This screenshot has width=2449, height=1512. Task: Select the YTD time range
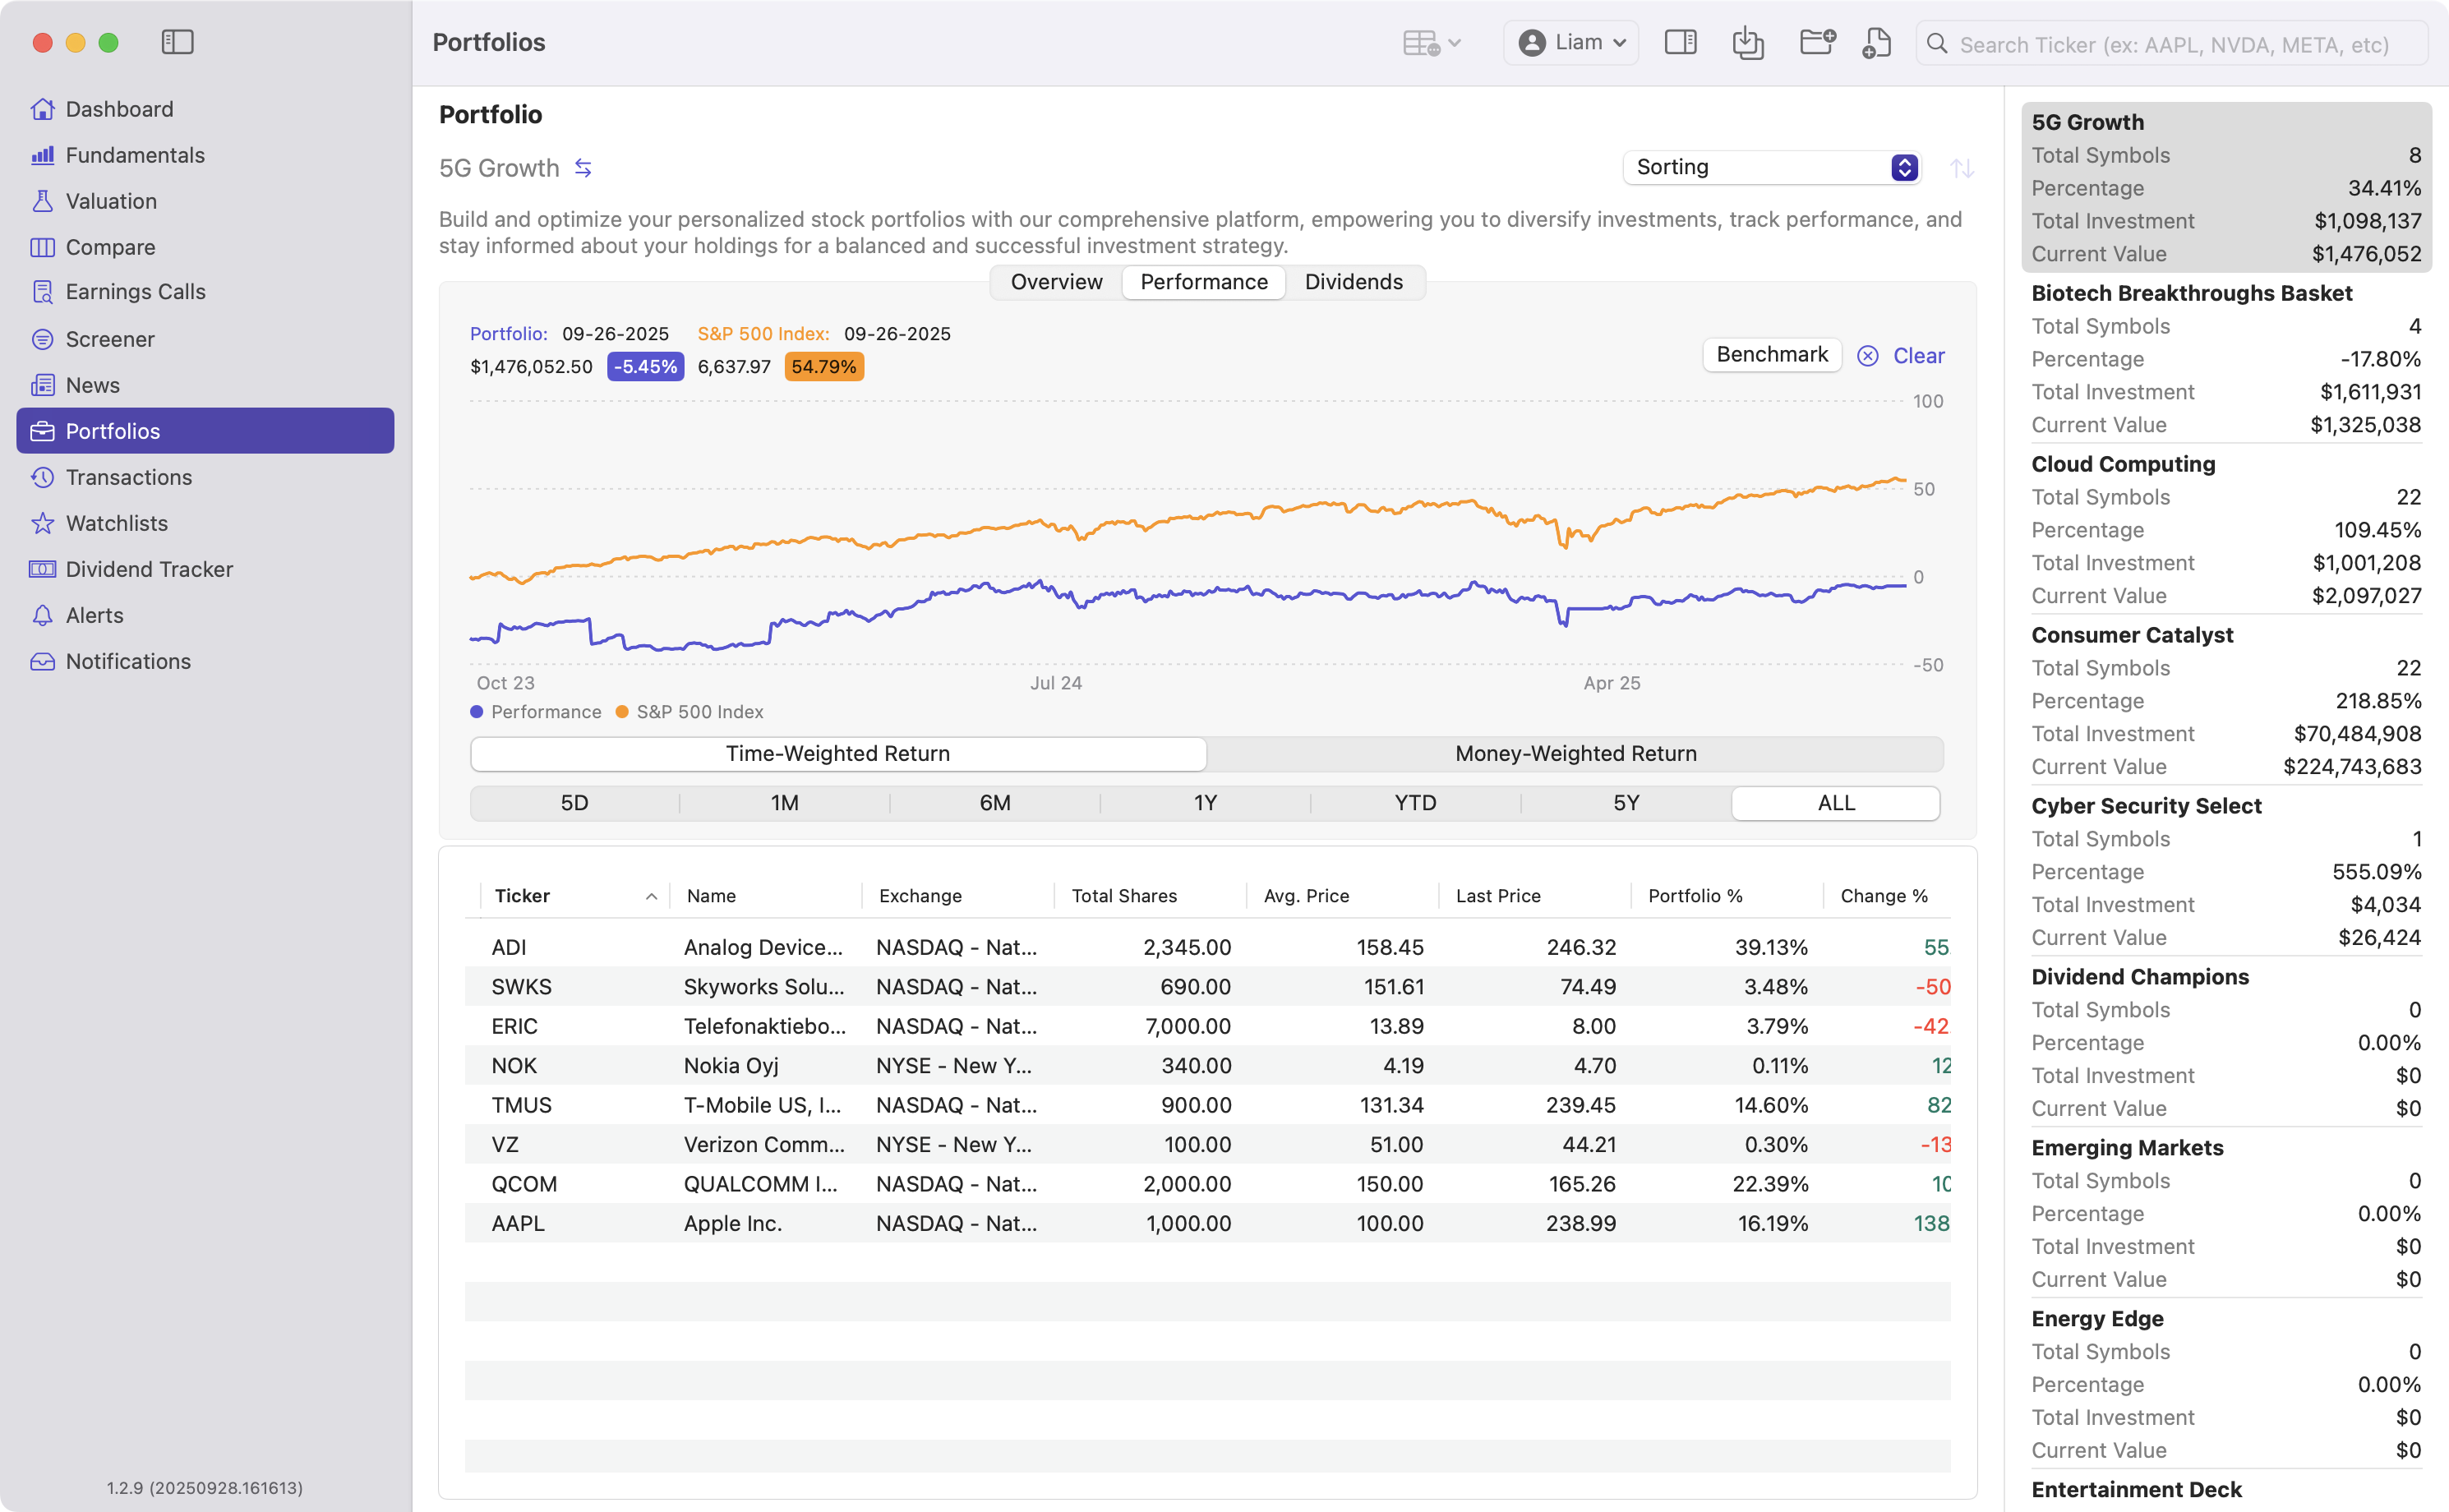point(1415,803)
